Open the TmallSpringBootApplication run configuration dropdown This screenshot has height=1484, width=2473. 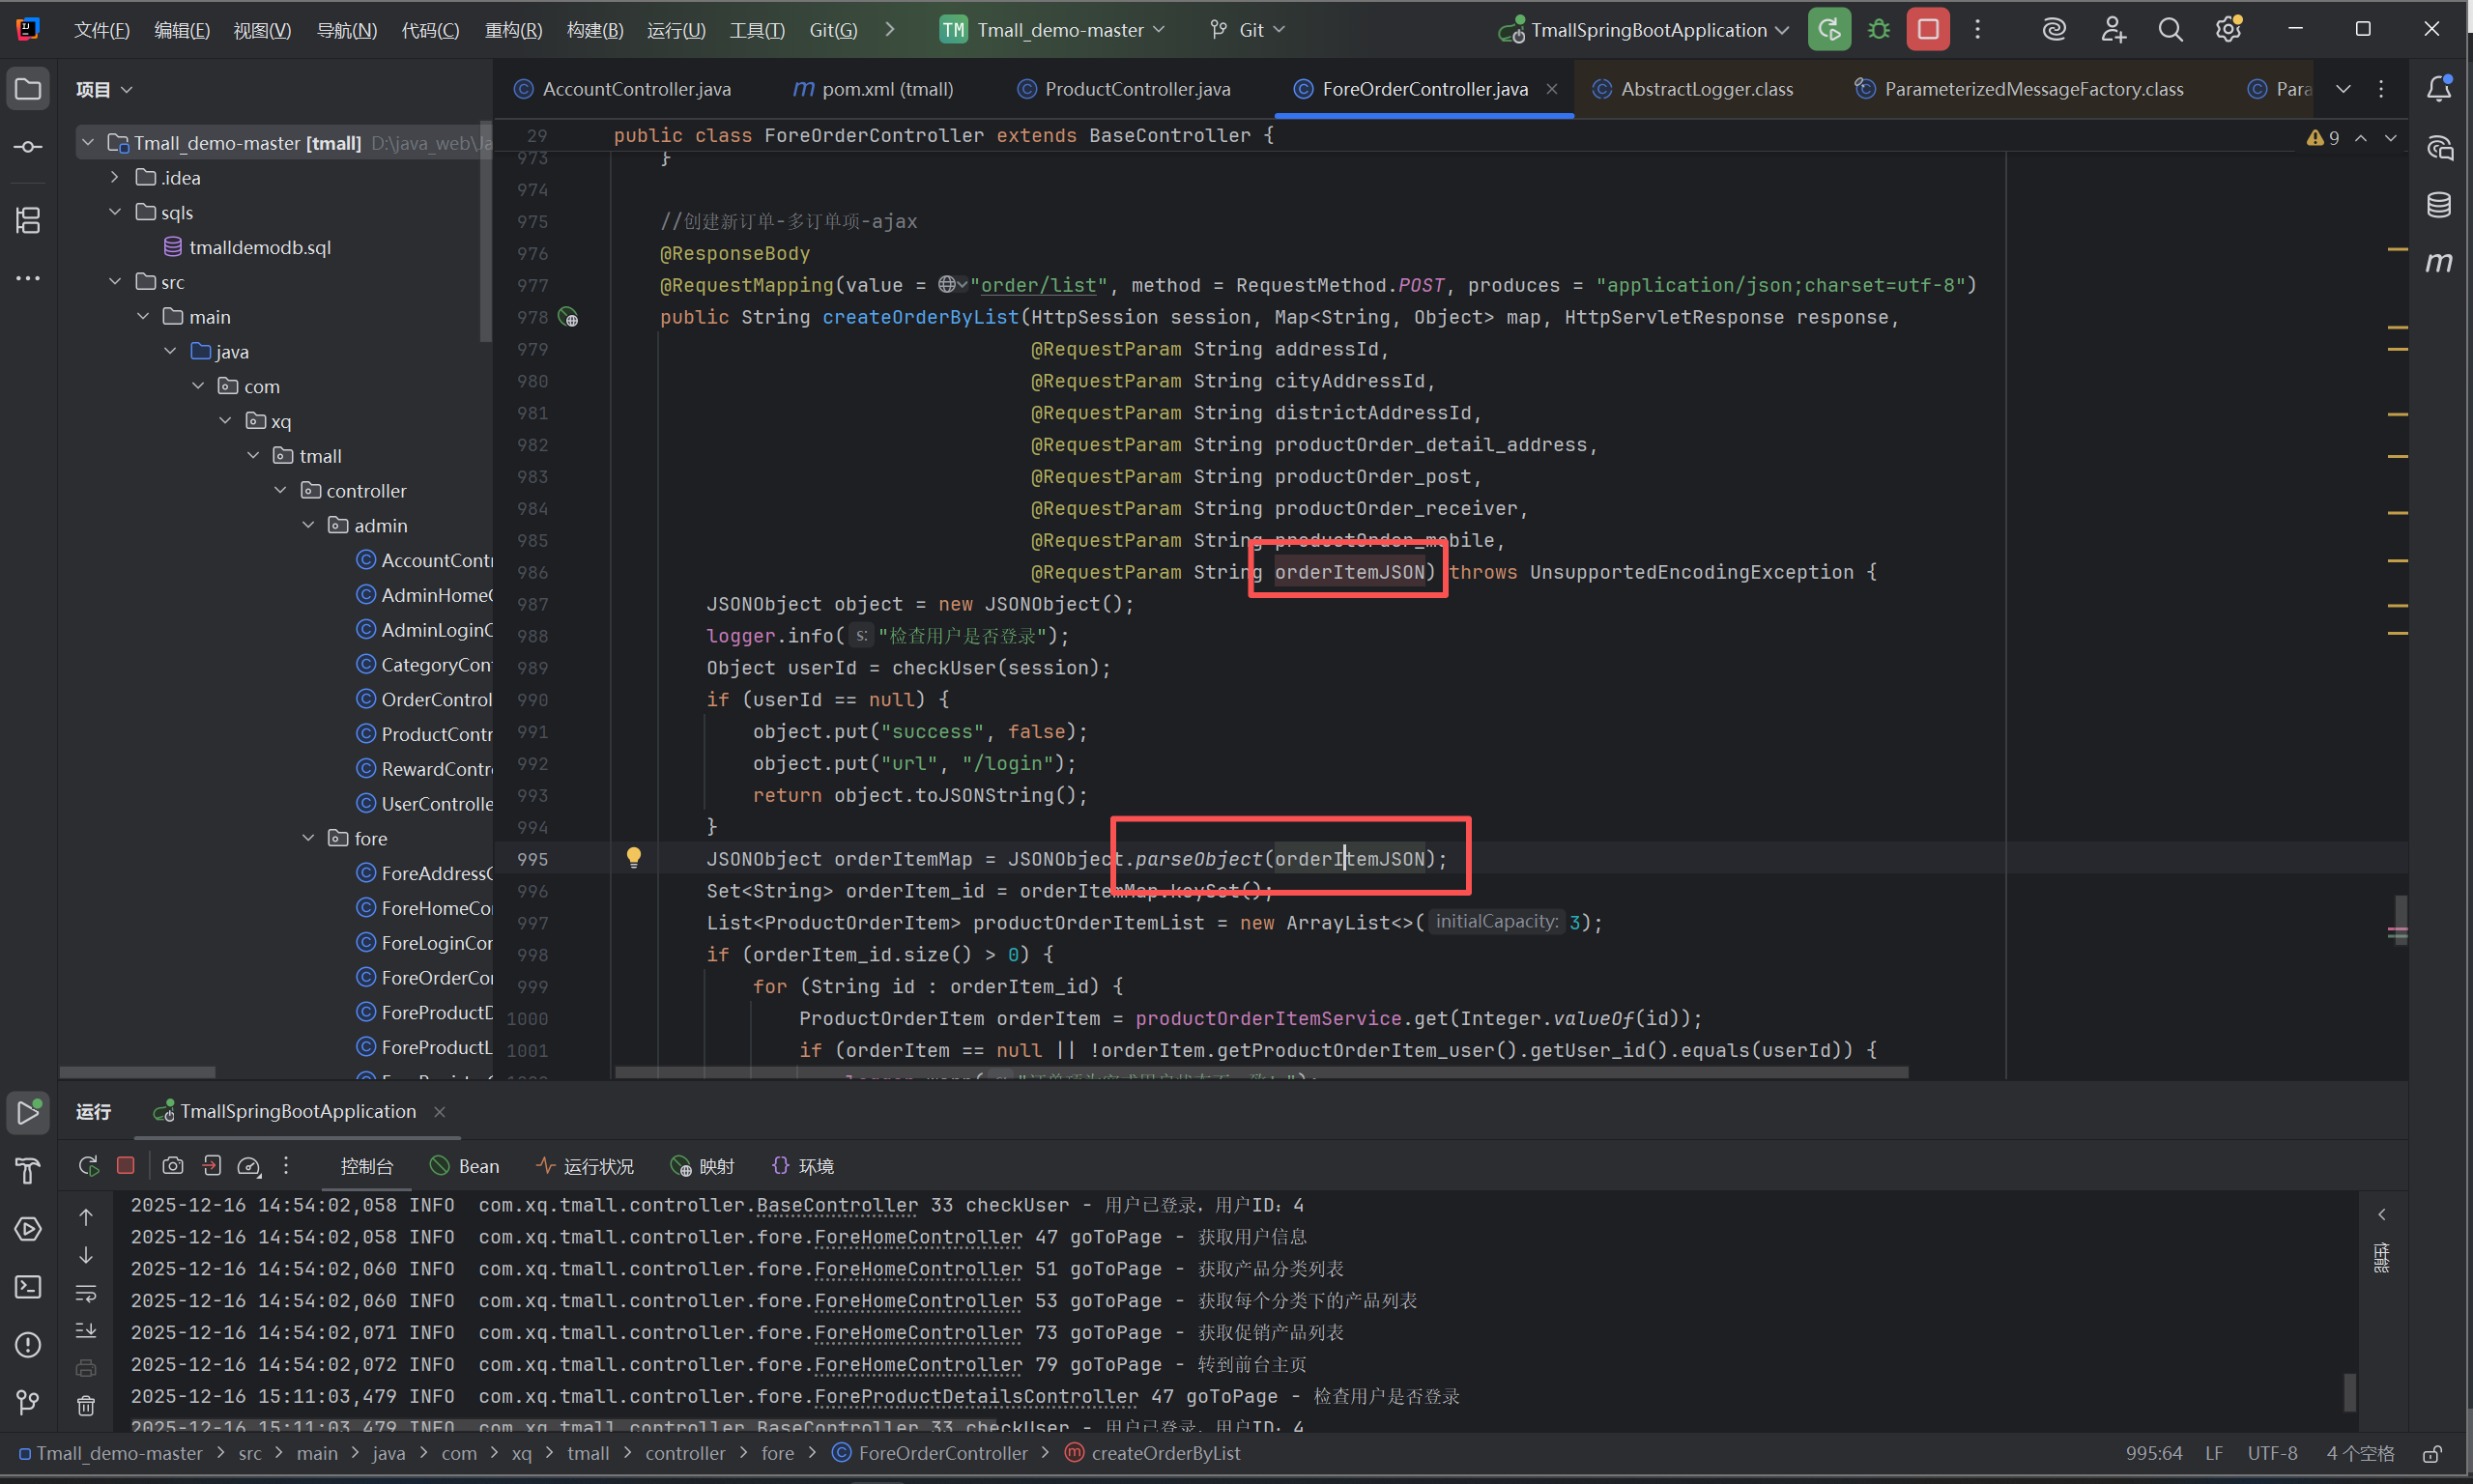(1648, 30)
